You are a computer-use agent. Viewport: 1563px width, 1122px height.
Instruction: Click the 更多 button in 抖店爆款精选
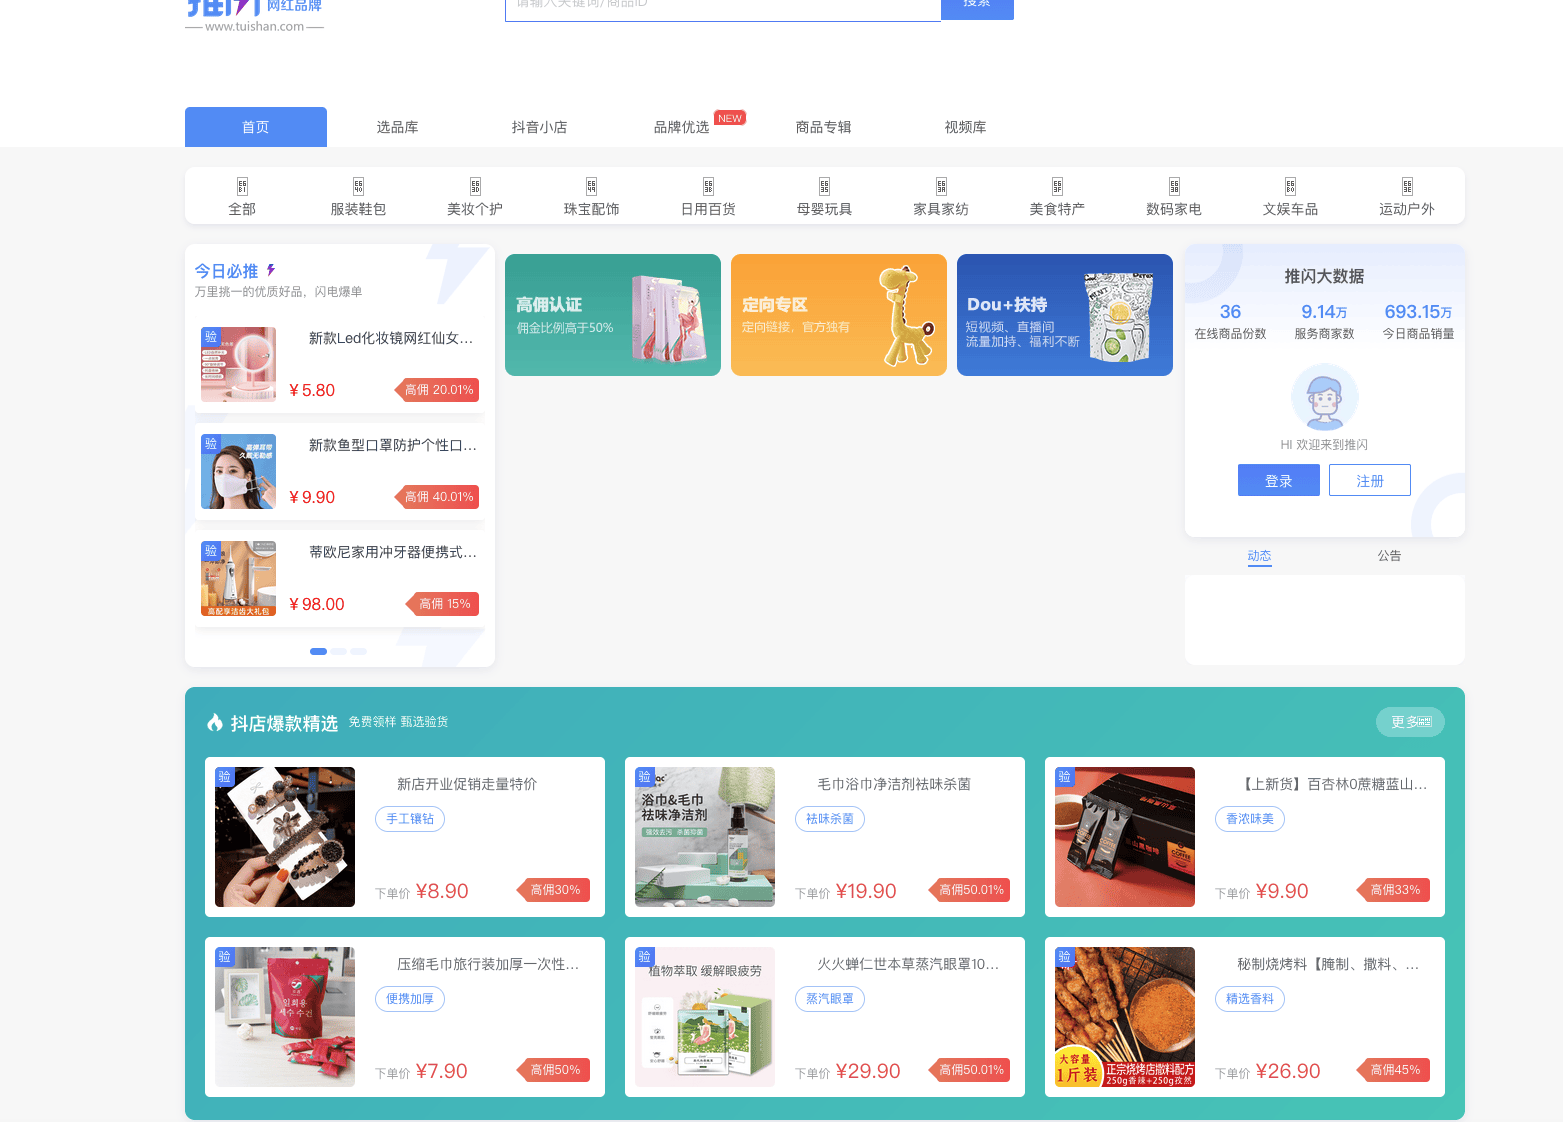pyautogui.click(x=1411, y=722)
